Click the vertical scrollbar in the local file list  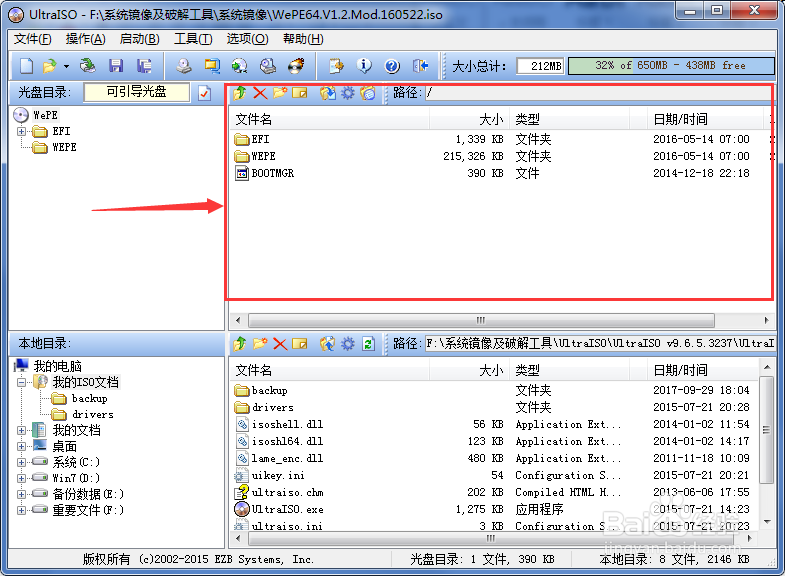766,430
